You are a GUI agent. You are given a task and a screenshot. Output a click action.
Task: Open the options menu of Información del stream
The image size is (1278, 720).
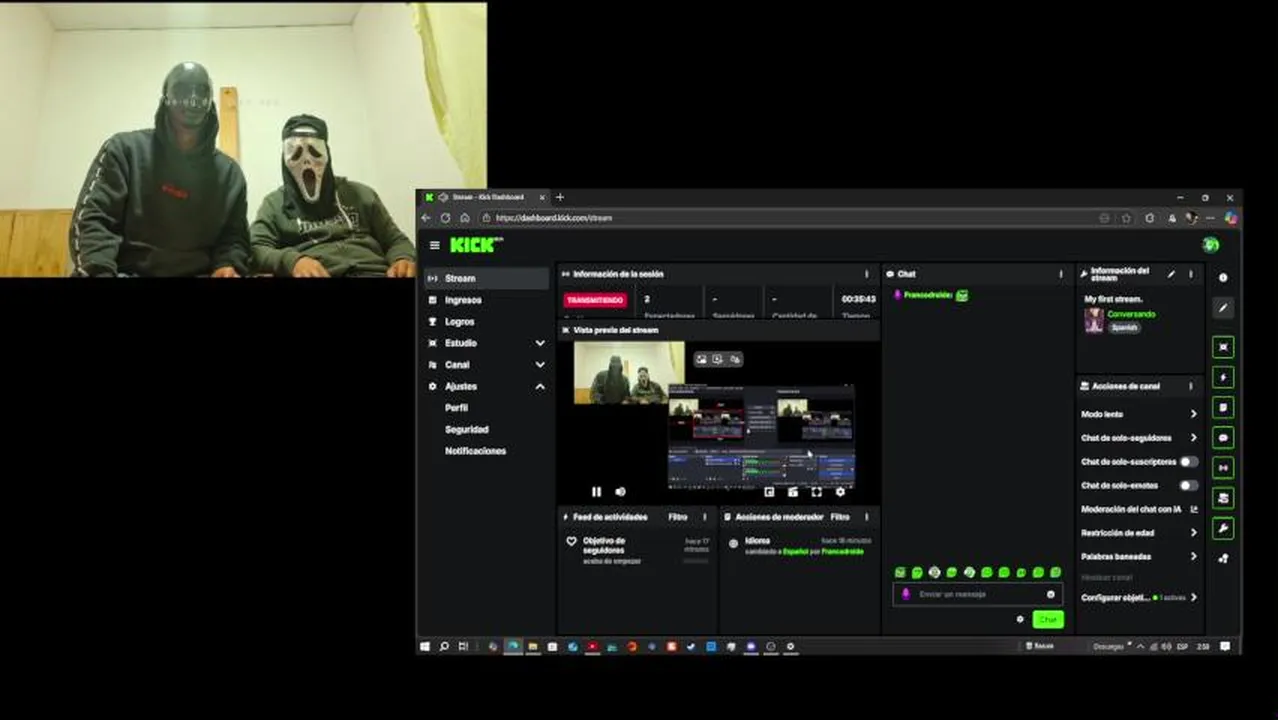click(1190, 274)
